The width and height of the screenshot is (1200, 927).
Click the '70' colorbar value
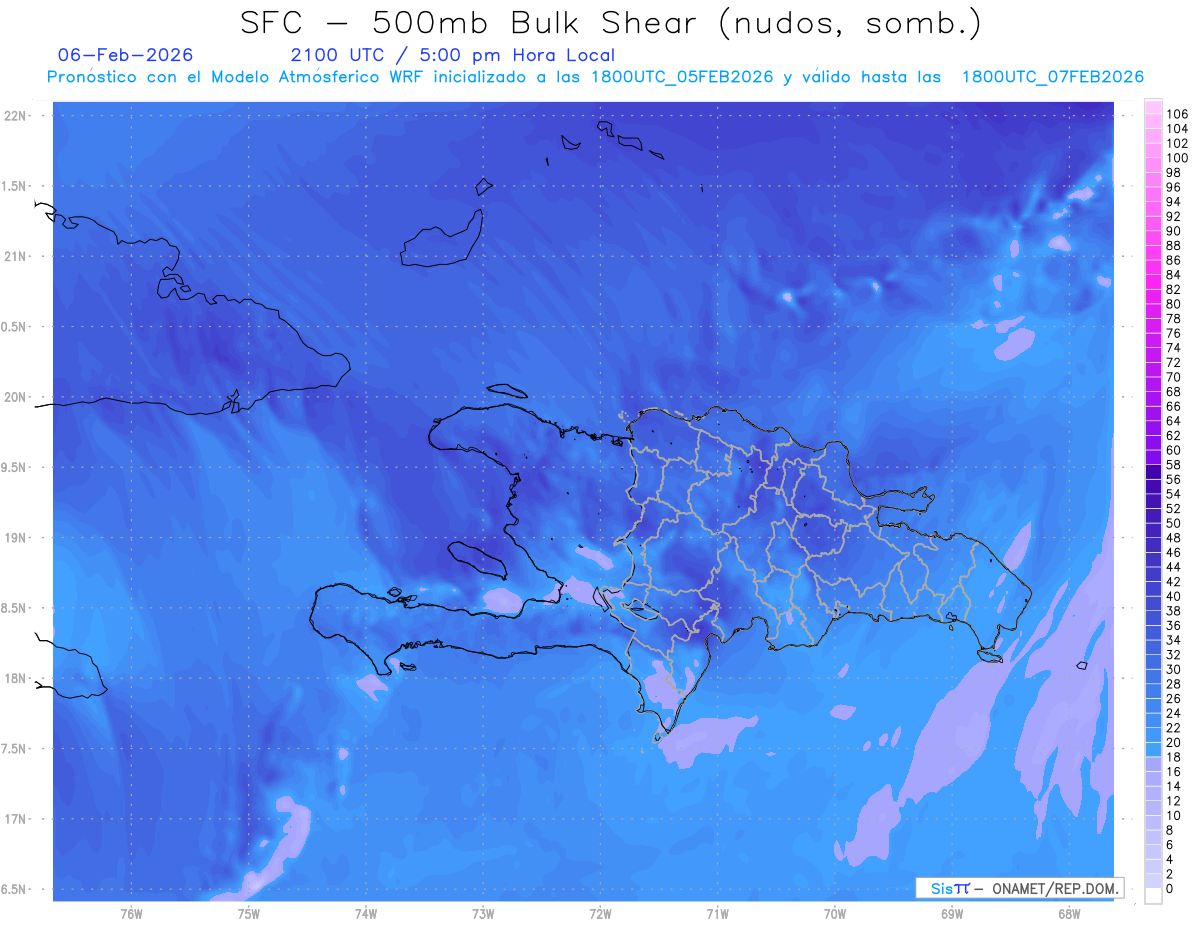point(1174,377)
